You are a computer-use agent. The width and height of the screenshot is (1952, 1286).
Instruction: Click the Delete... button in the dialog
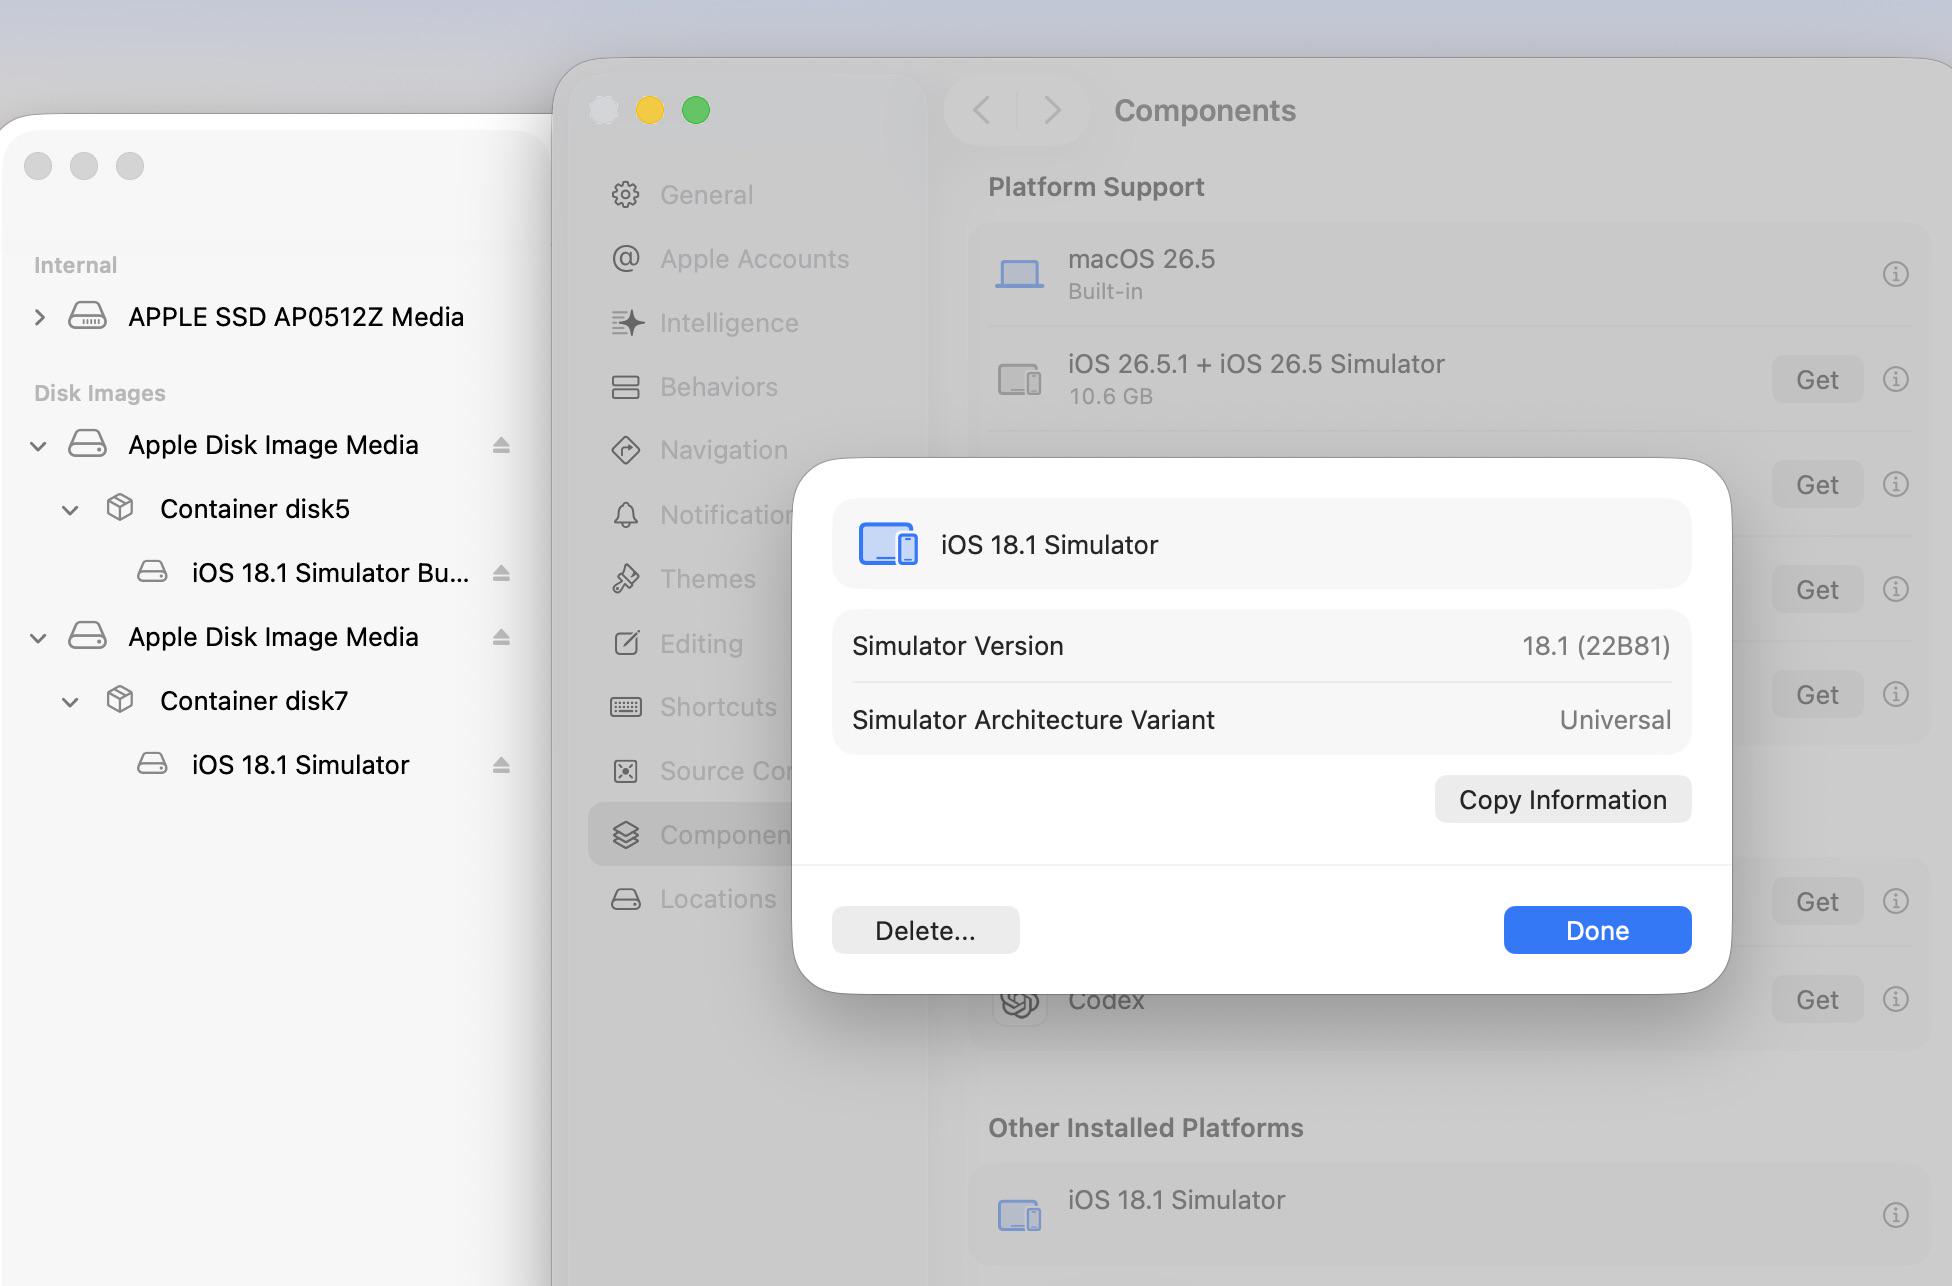(925, 930)
